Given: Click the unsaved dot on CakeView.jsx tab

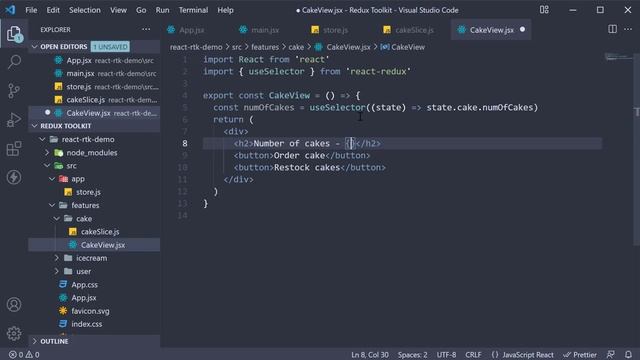Looking at the screenshot, I should (522, 29).
